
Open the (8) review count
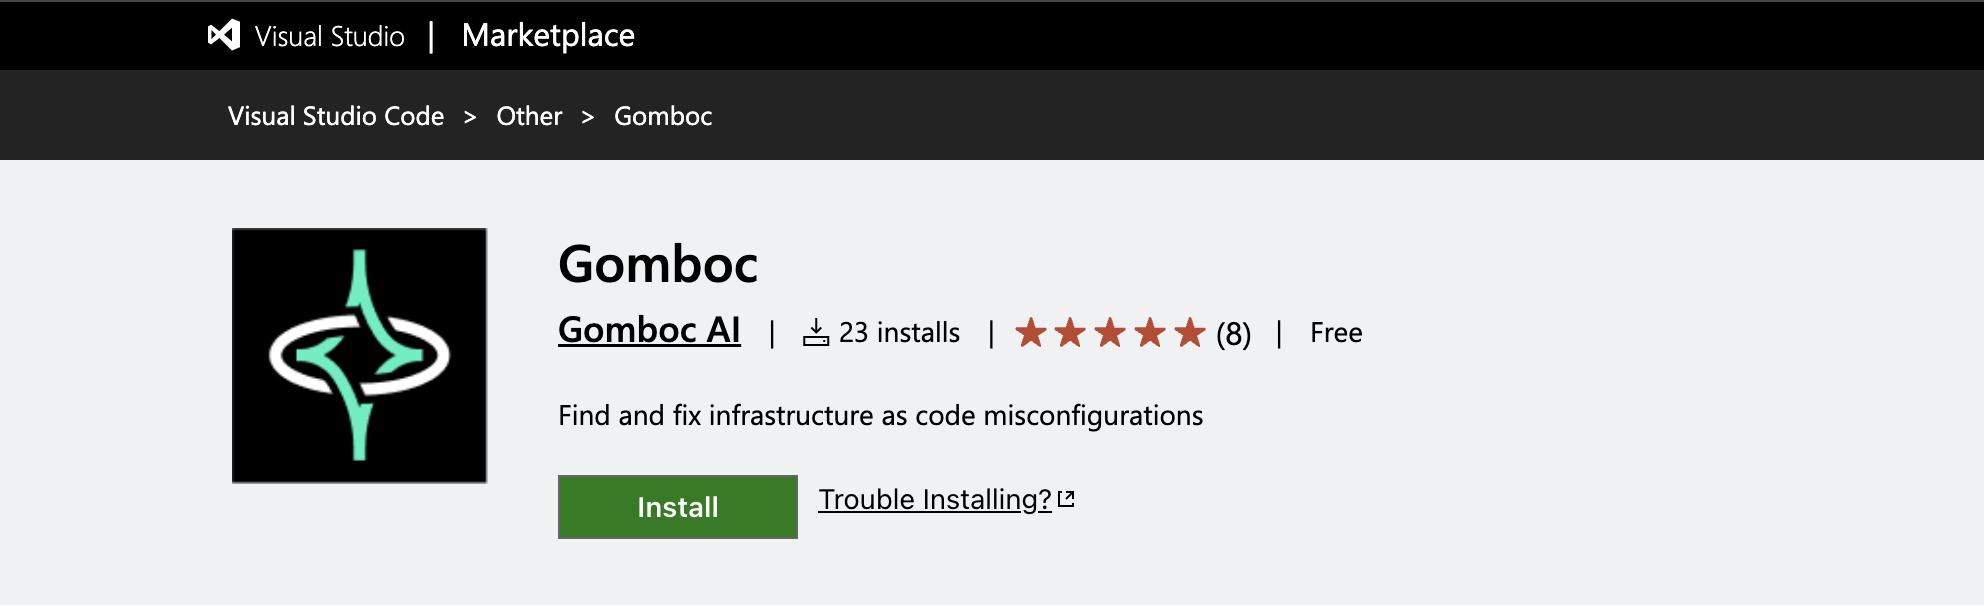tap(1233, 334)
